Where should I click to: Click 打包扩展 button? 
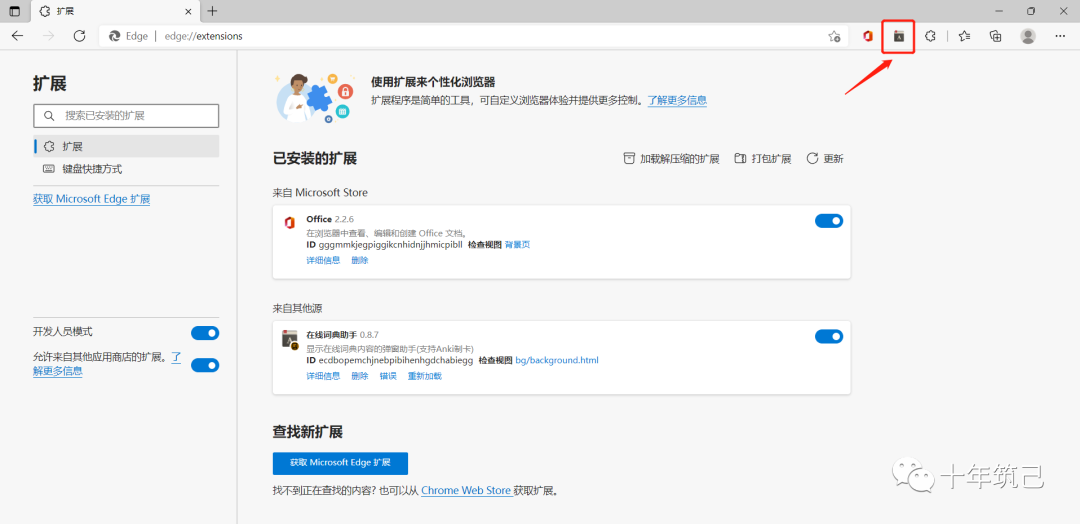pyautogui.click(x=762, y=159)
